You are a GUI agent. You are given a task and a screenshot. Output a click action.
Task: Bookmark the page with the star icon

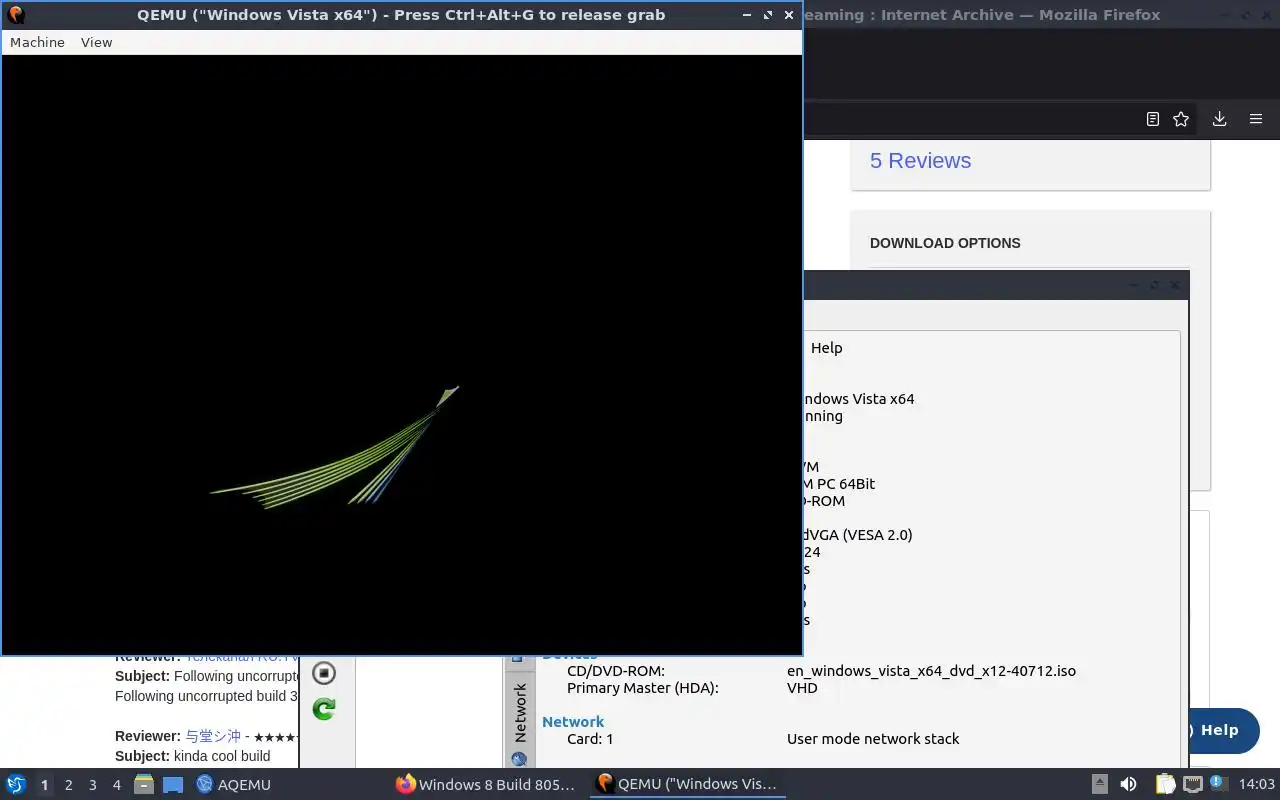(1181, 119)
